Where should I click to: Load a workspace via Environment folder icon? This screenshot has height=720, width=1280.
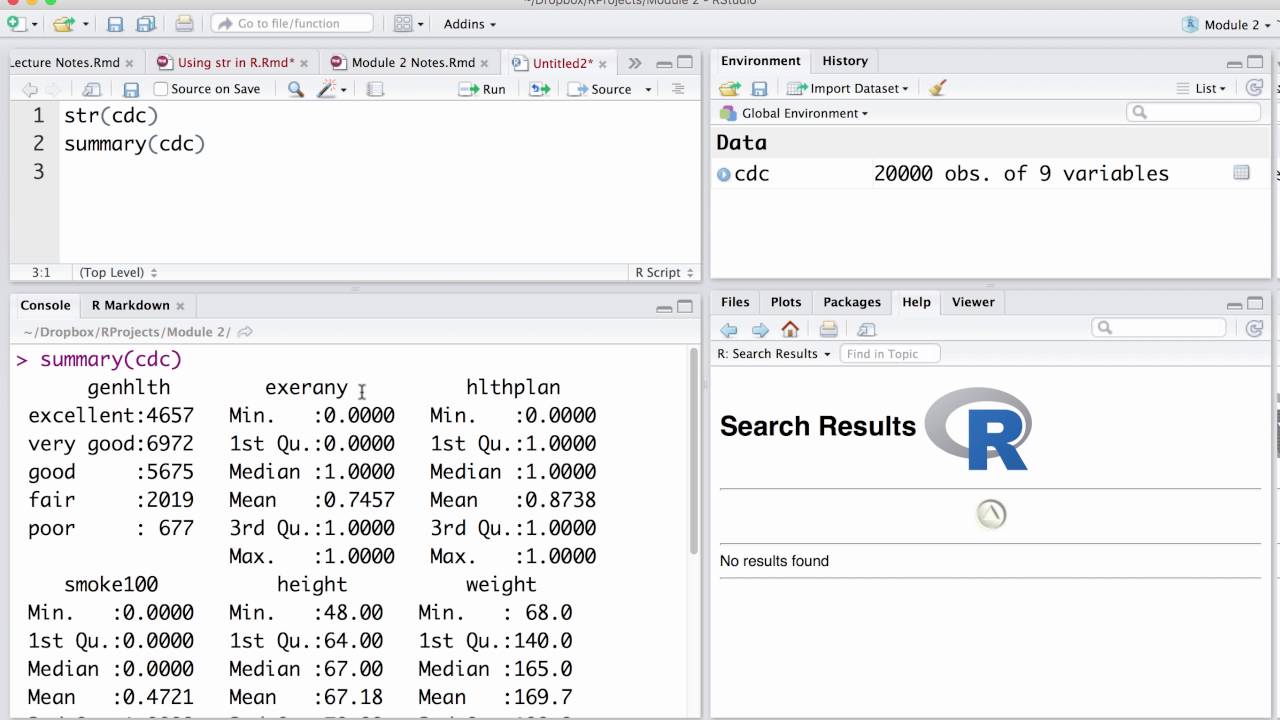(730, 89)
